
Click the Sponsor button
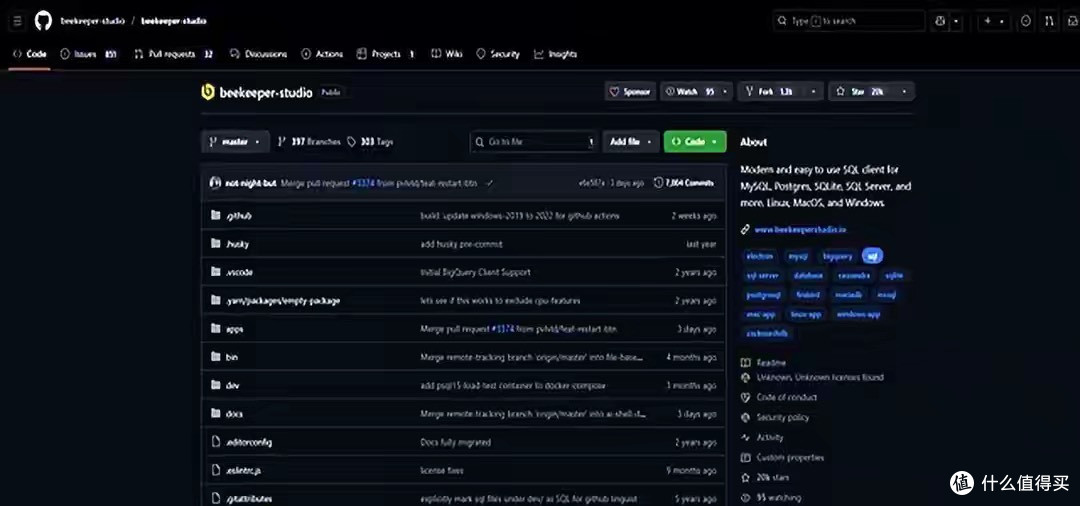(629, 92)
